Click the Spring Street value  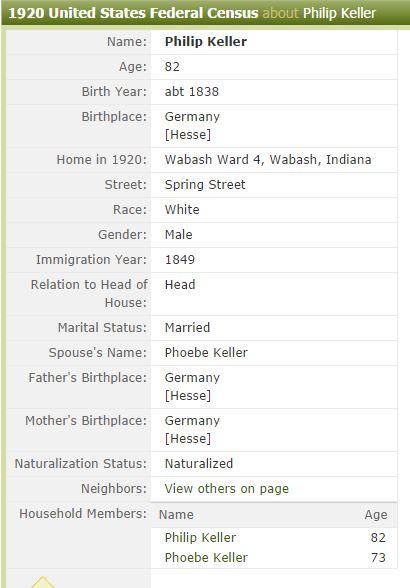click(x=205, y=184)
